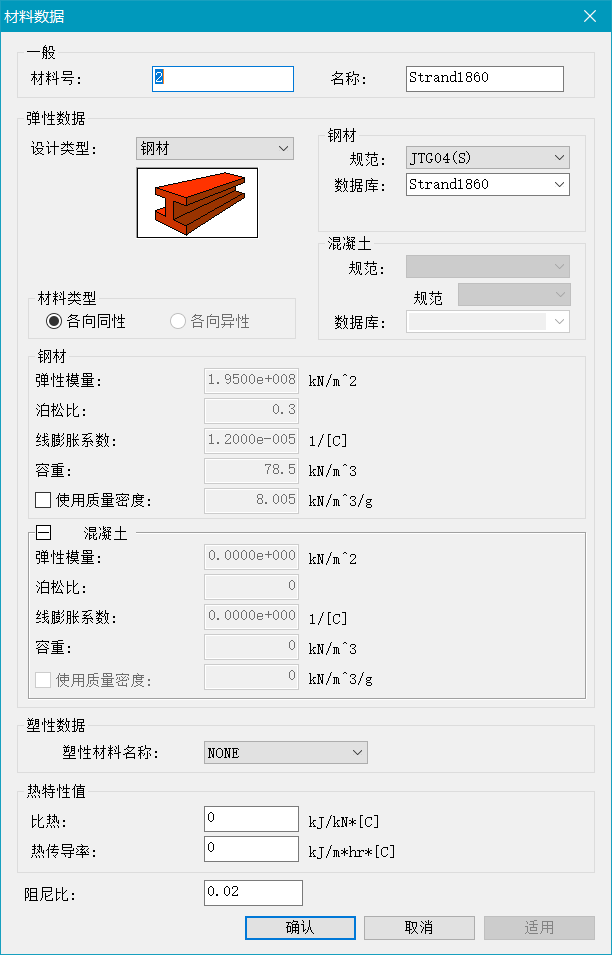Open the 钢材 数据库 Strand1860 combo box

click(487, 184)
